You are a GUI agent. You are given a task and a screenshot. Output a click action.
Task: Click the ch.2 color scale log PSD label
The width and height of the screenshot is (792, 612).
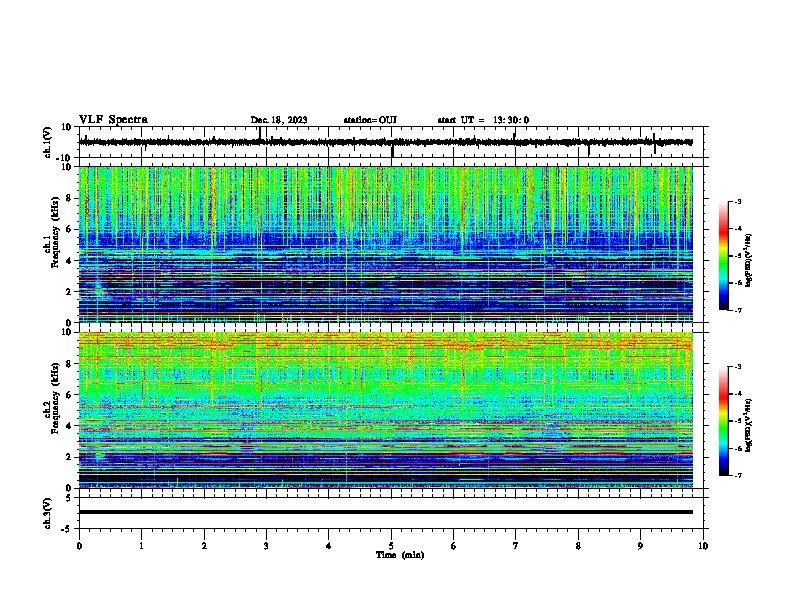(x=748, y=425)
